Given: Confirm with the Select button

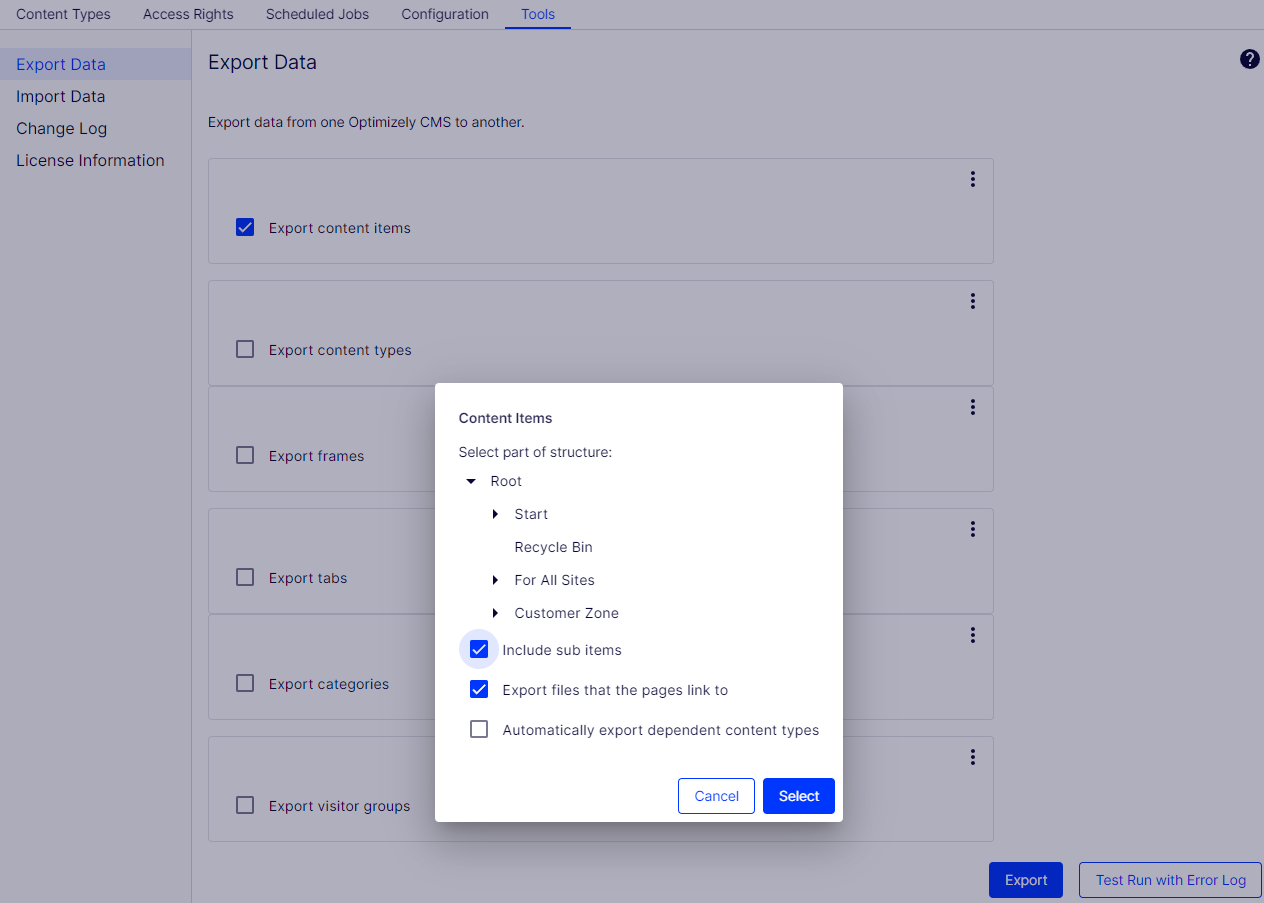Looking at the screenshot, I should coord(799,796).
